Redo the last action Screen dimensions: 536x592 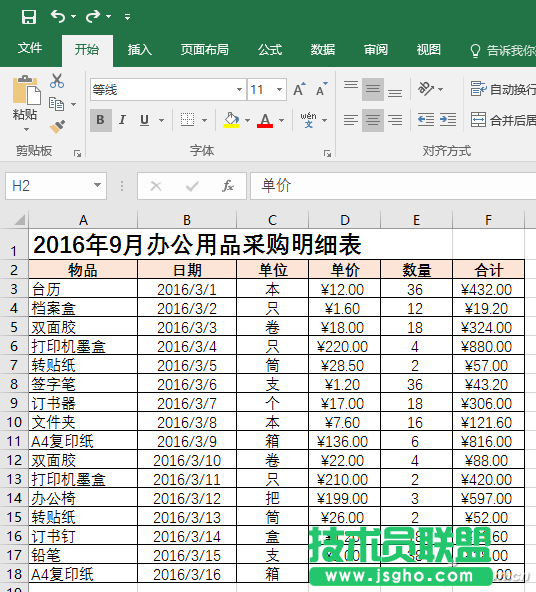tap(93, 17)
